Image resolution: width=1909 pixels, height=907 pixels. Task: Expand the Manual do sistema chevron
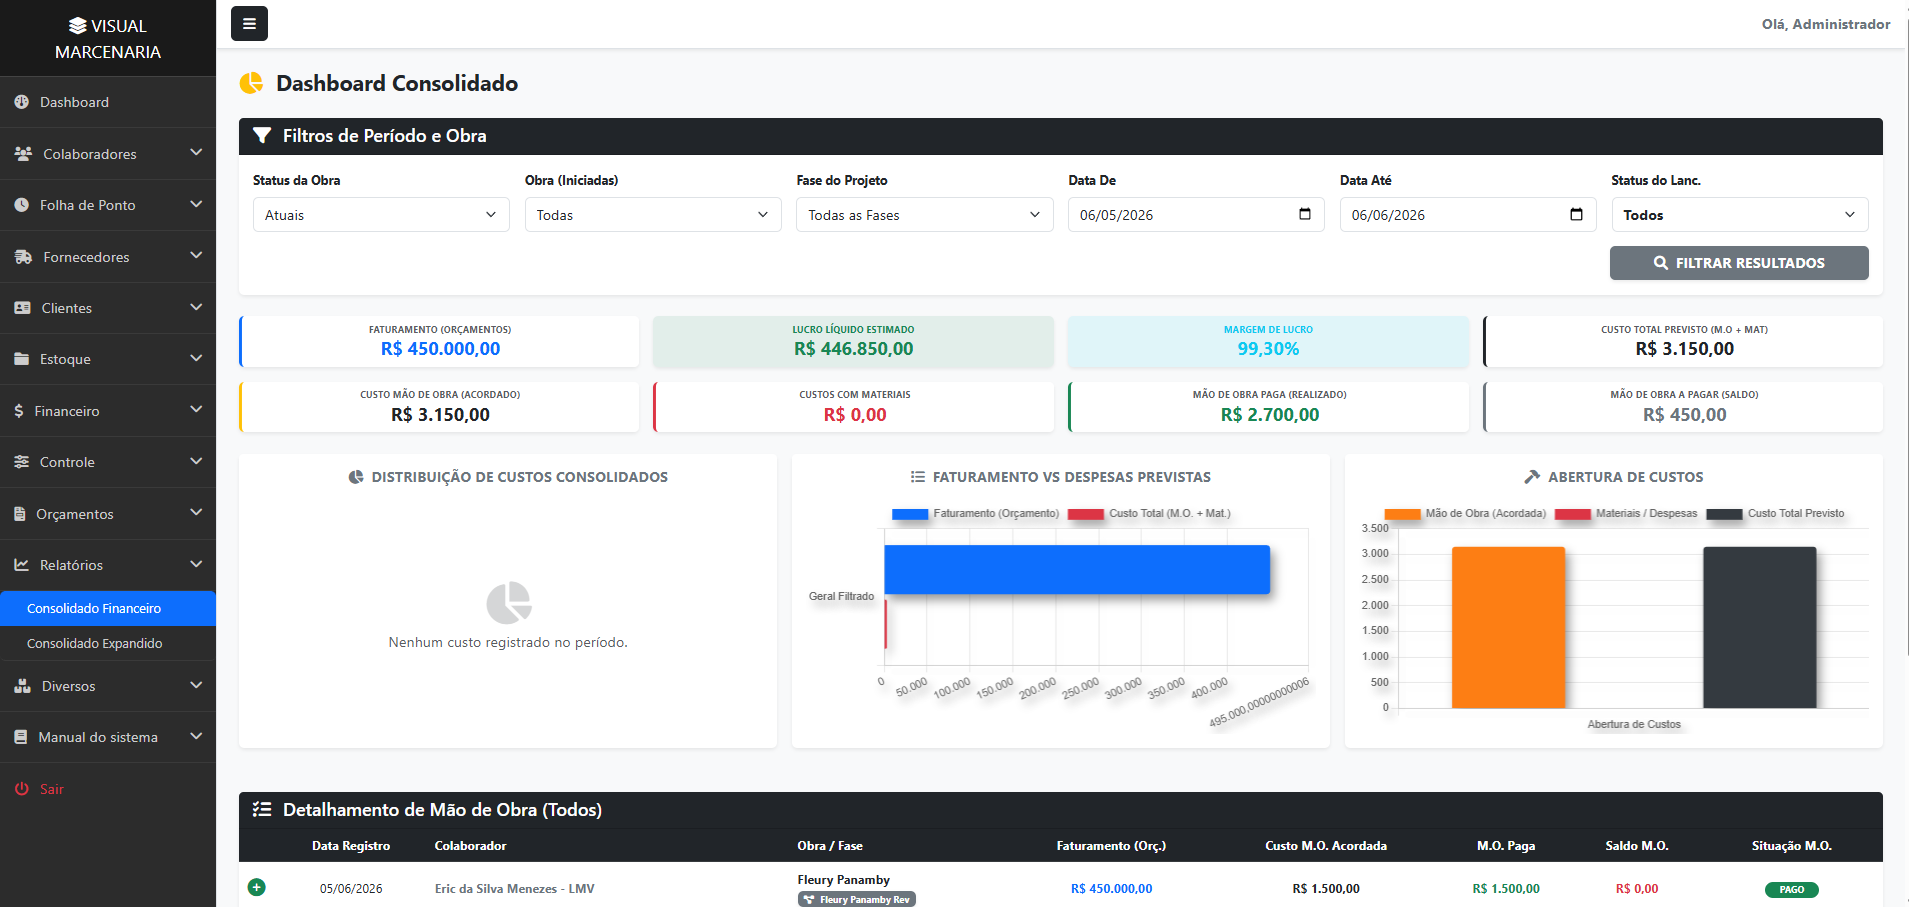(x=196, y=736)
